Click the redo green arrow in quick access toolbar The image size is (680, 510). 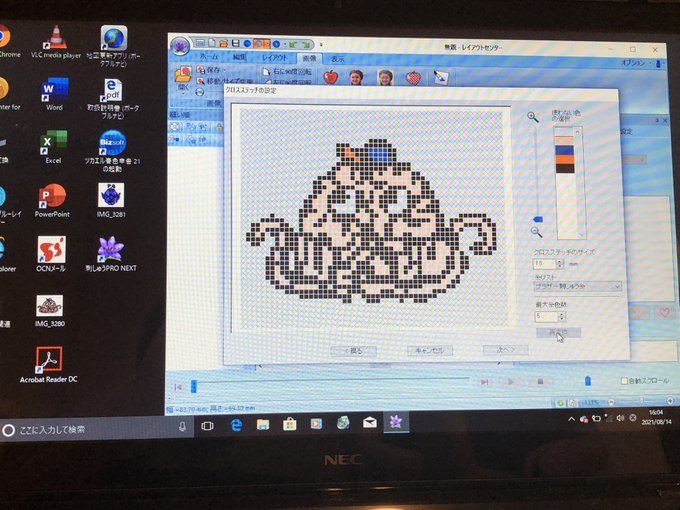306,45
